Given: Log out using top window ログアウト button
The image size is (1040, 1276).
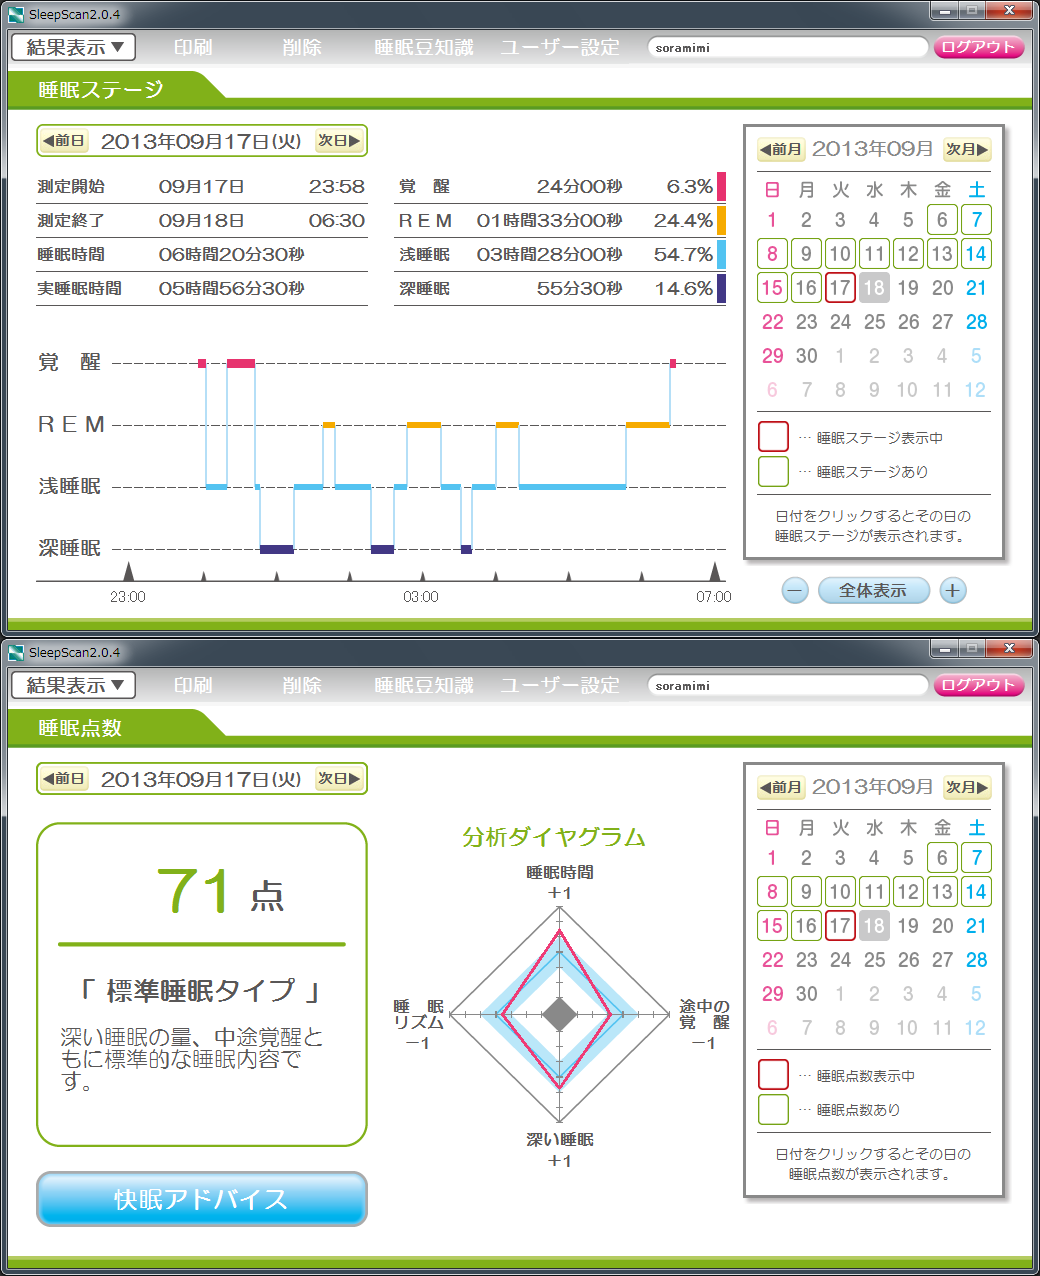Looking at the screenshot, I should tap(978, 47).
